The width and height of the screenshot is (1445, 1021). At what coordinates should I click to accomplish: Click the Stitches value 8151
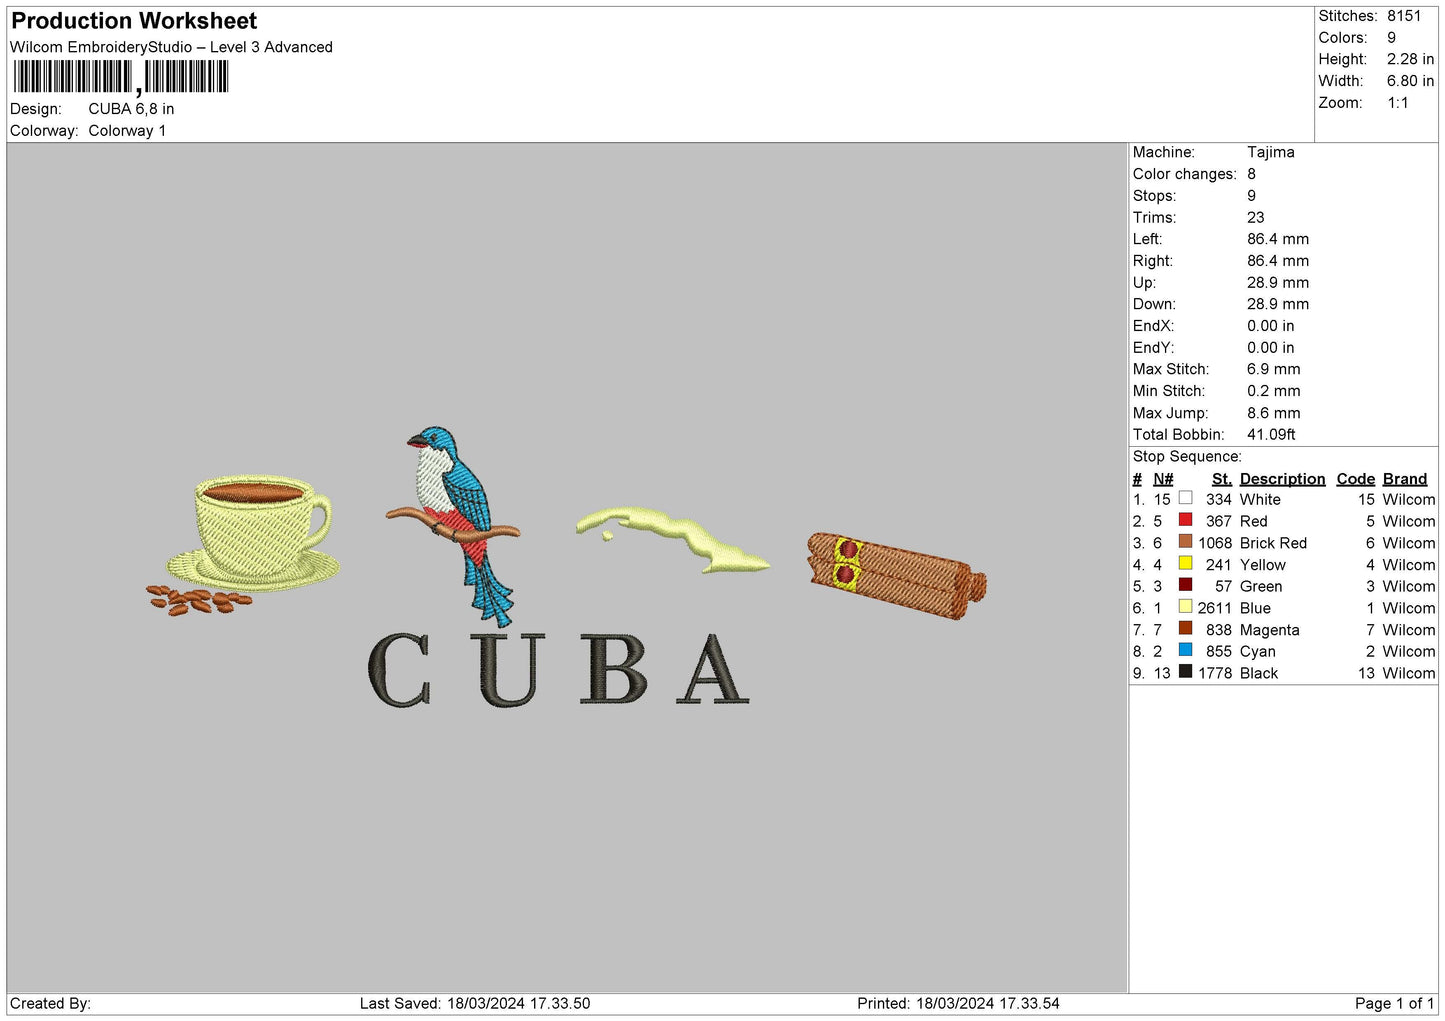[x=1404, y=16]
